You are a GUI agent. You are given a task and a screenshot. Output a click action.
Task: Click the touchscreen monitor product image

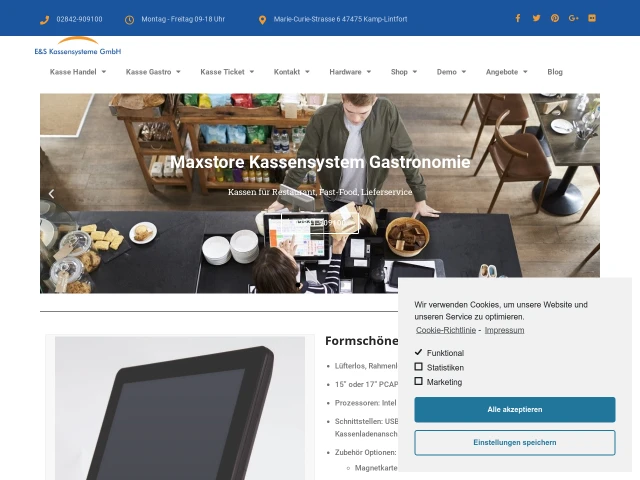pyautogui.click(x=180, y=408)
